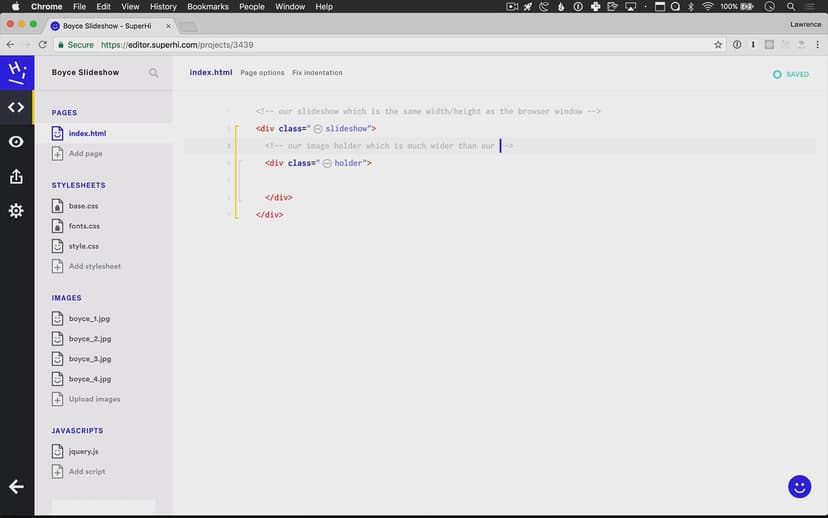Open base.css stylesheet
This screenshot has height=518, width=828.
pyautogui.click(x=83, y=206)
